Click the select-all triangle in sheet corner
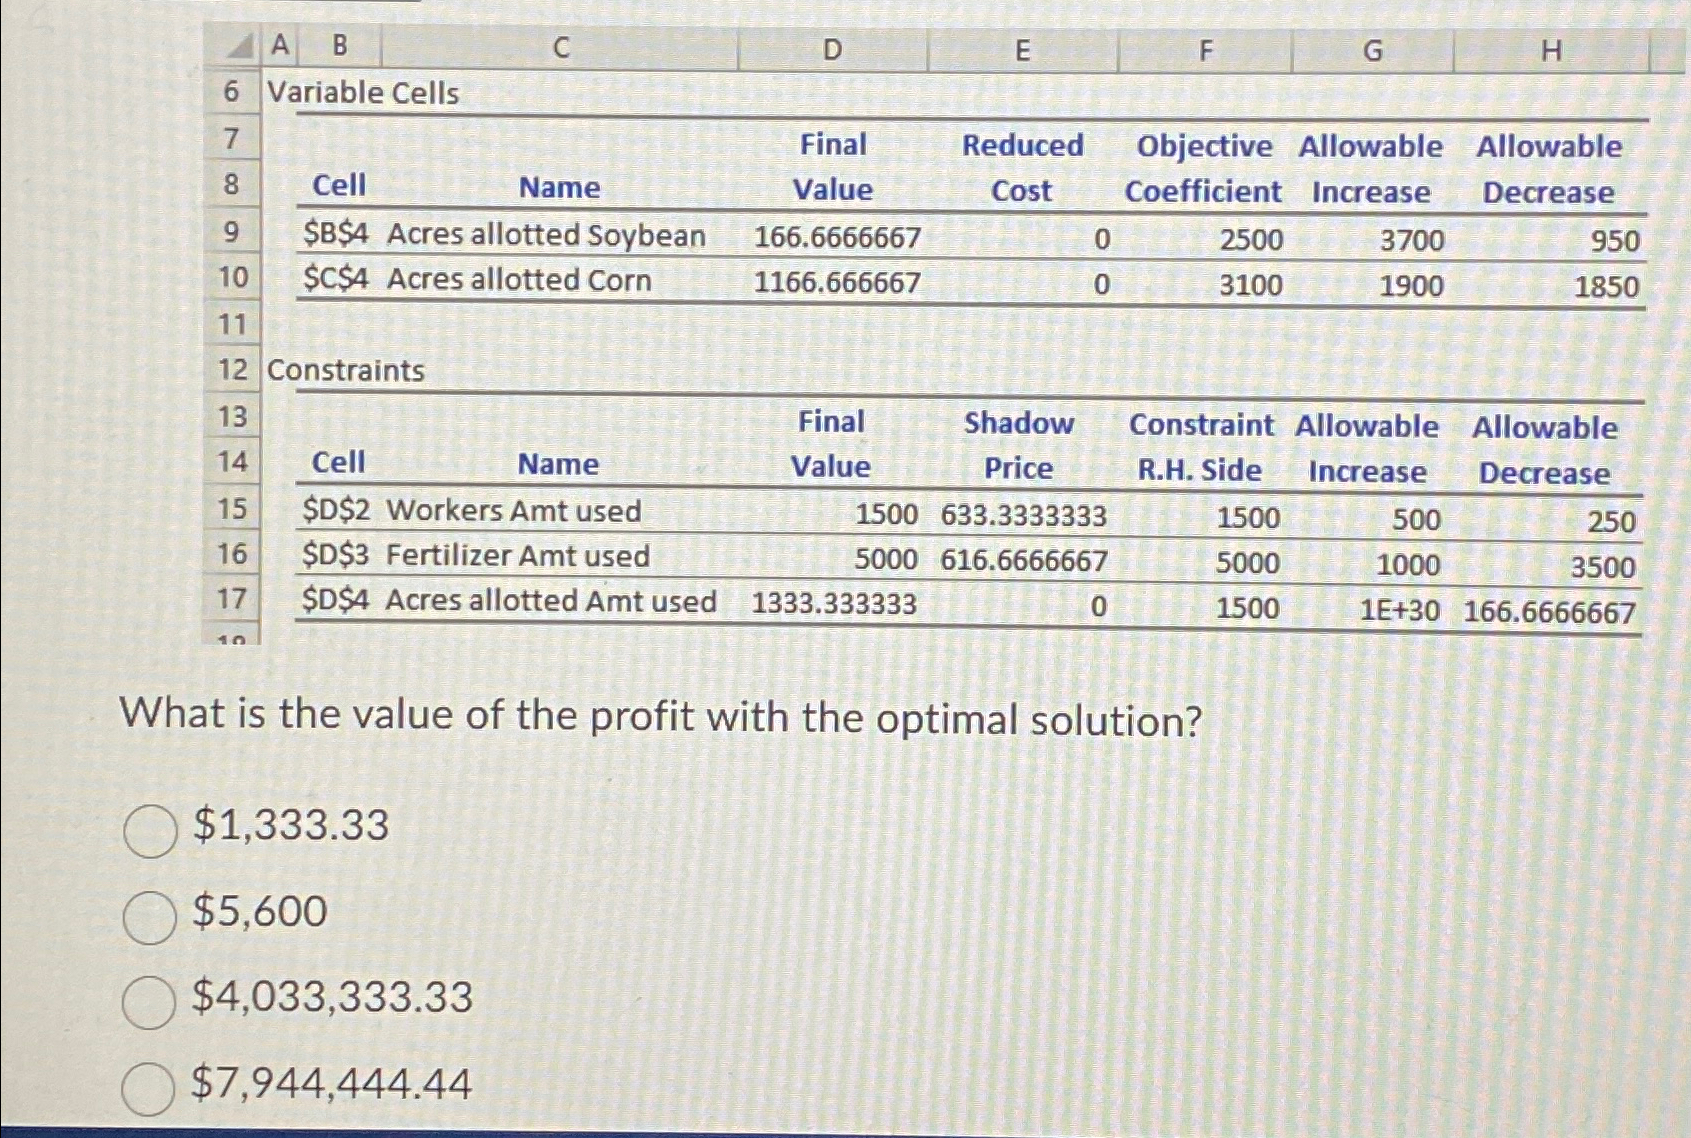This screenshot has width=1691, height=1138. [238, 45]
